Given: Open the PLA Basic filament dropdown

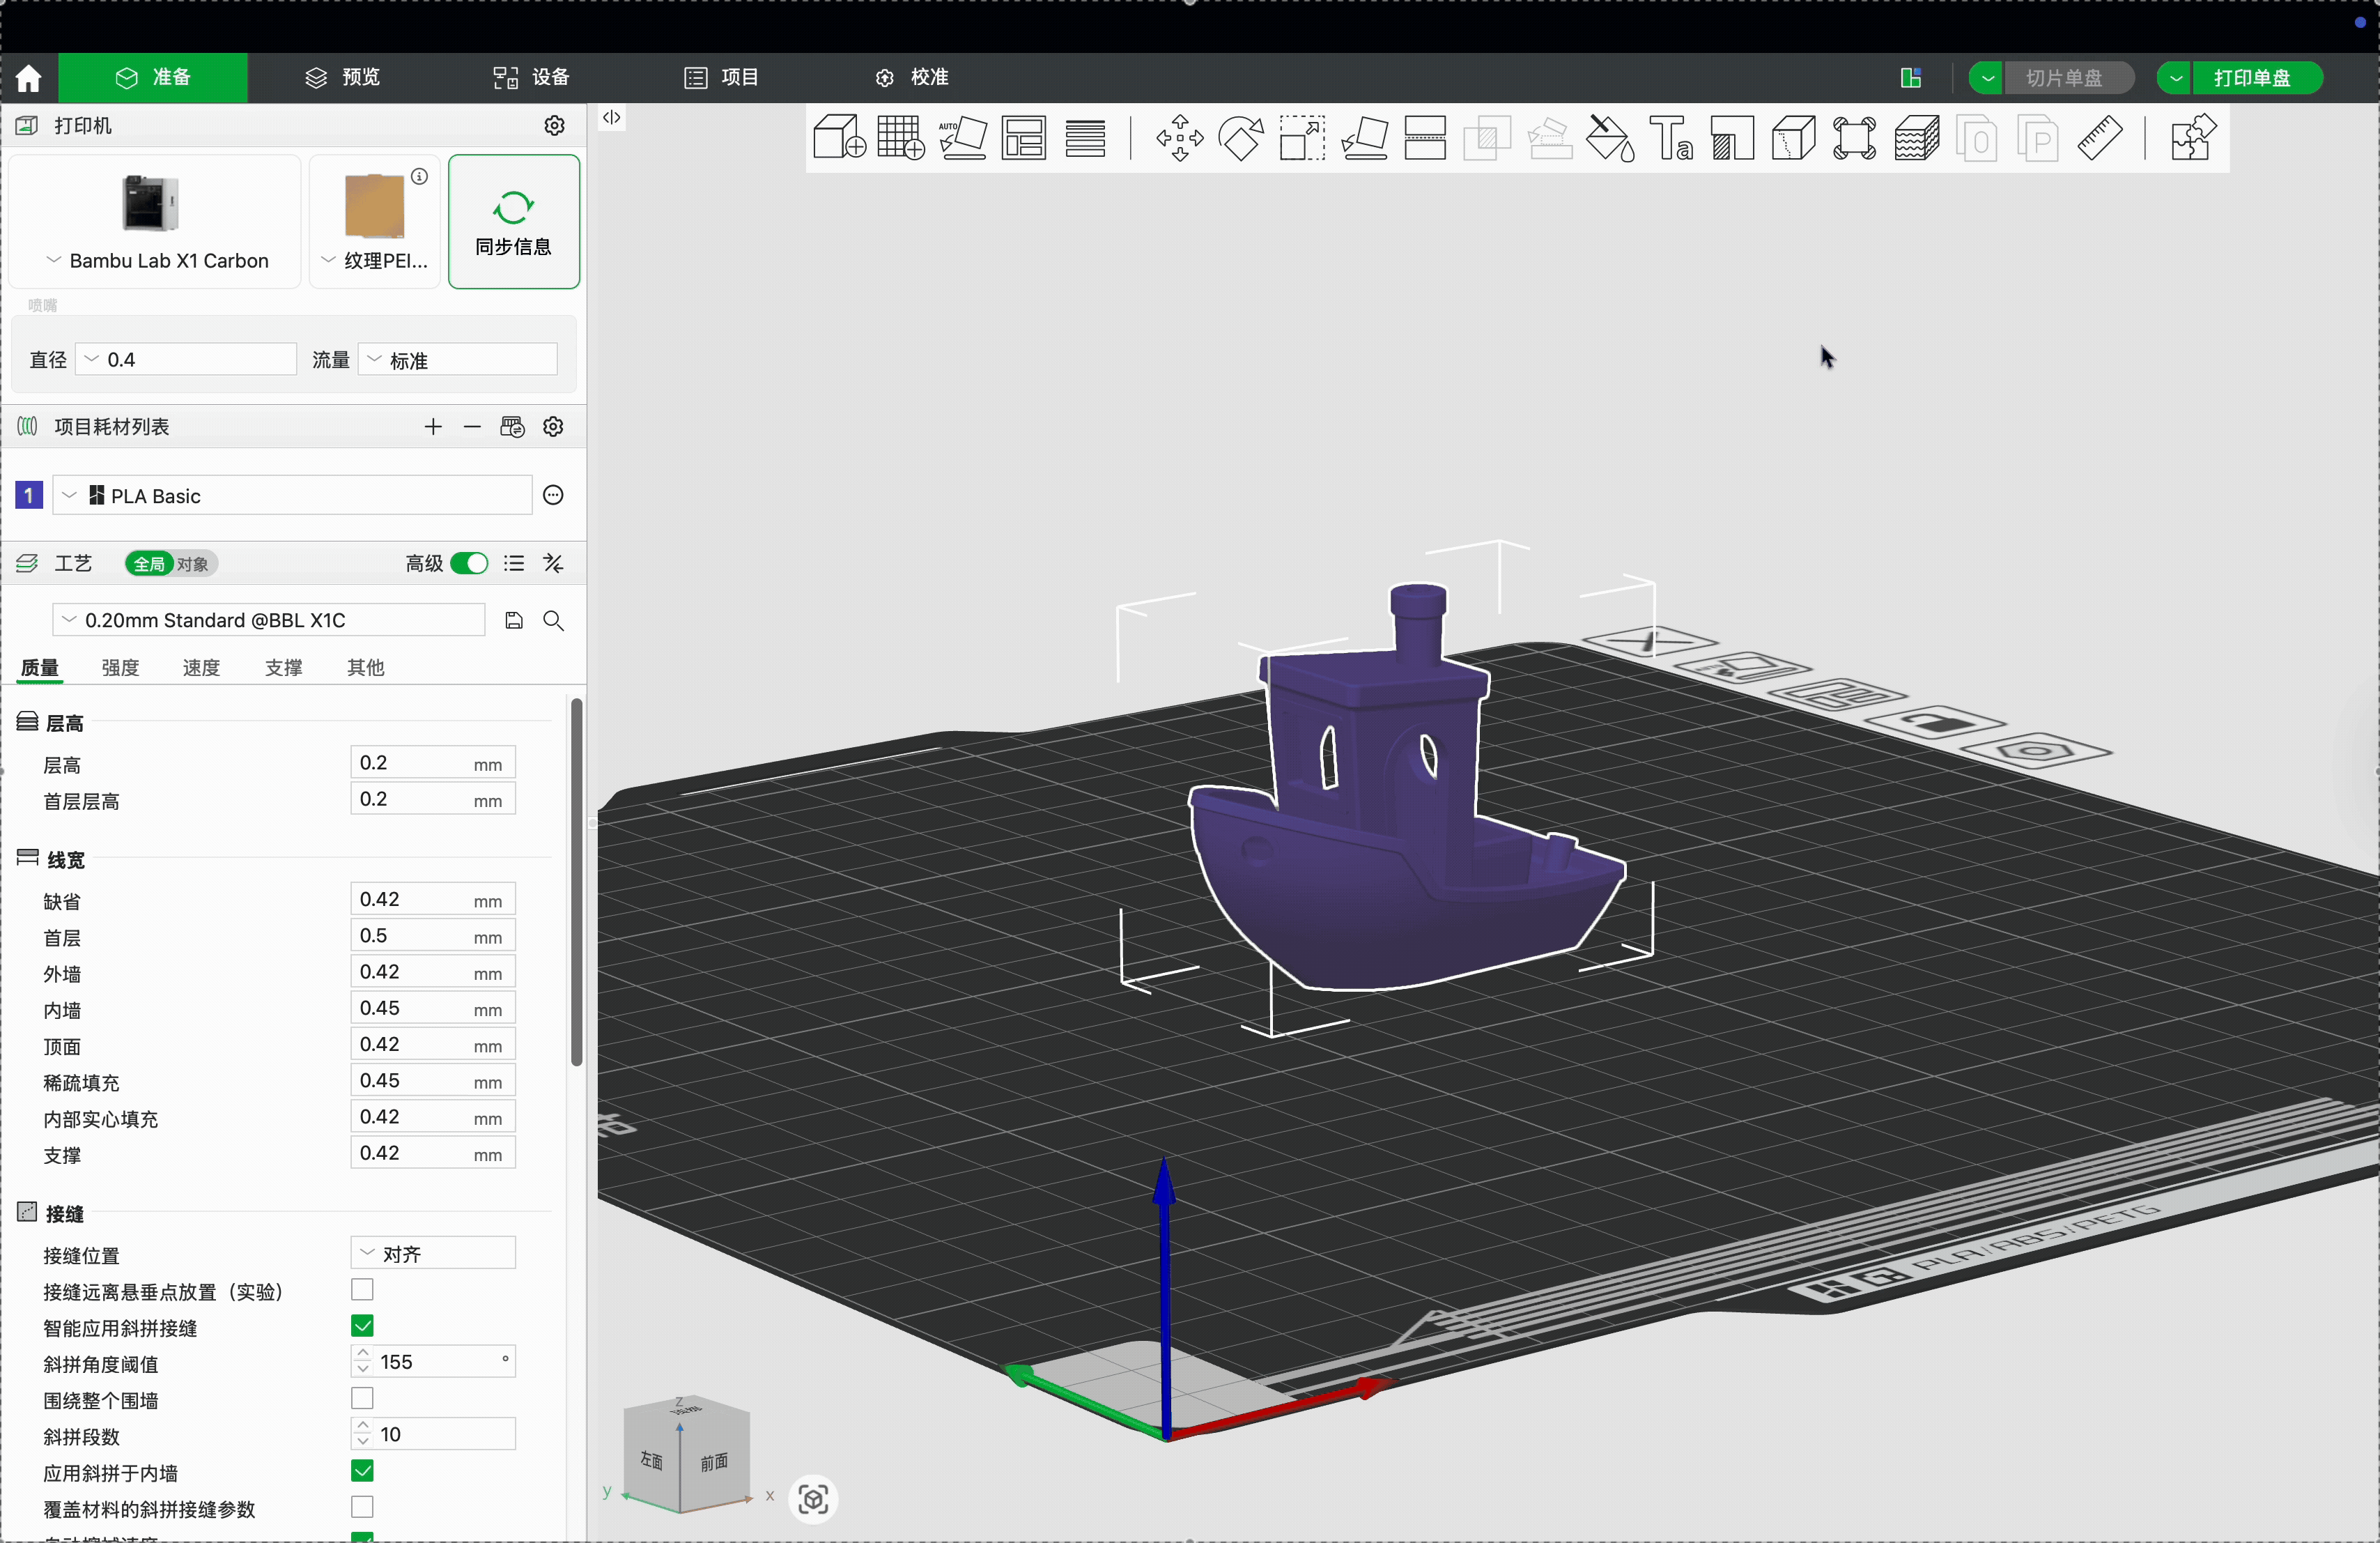Looking at the screenshot, I should [290, 496].
